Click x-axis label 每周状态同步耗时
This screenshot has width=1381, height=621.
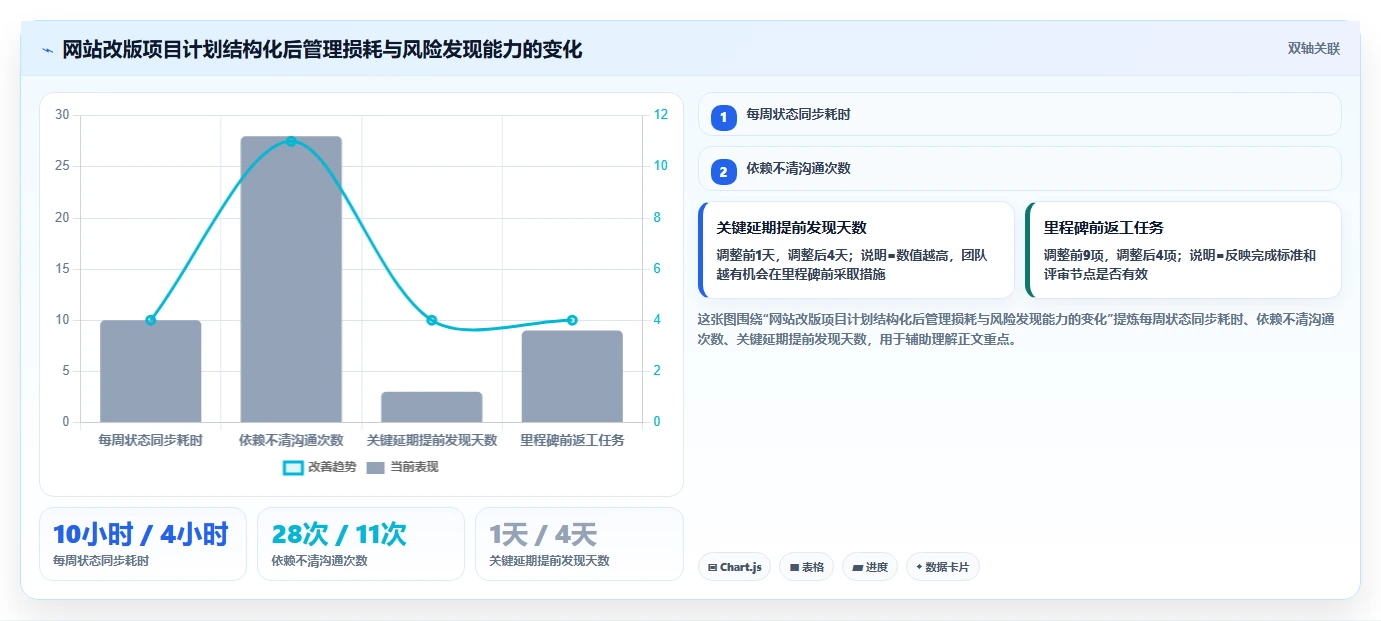click(151, 440)
